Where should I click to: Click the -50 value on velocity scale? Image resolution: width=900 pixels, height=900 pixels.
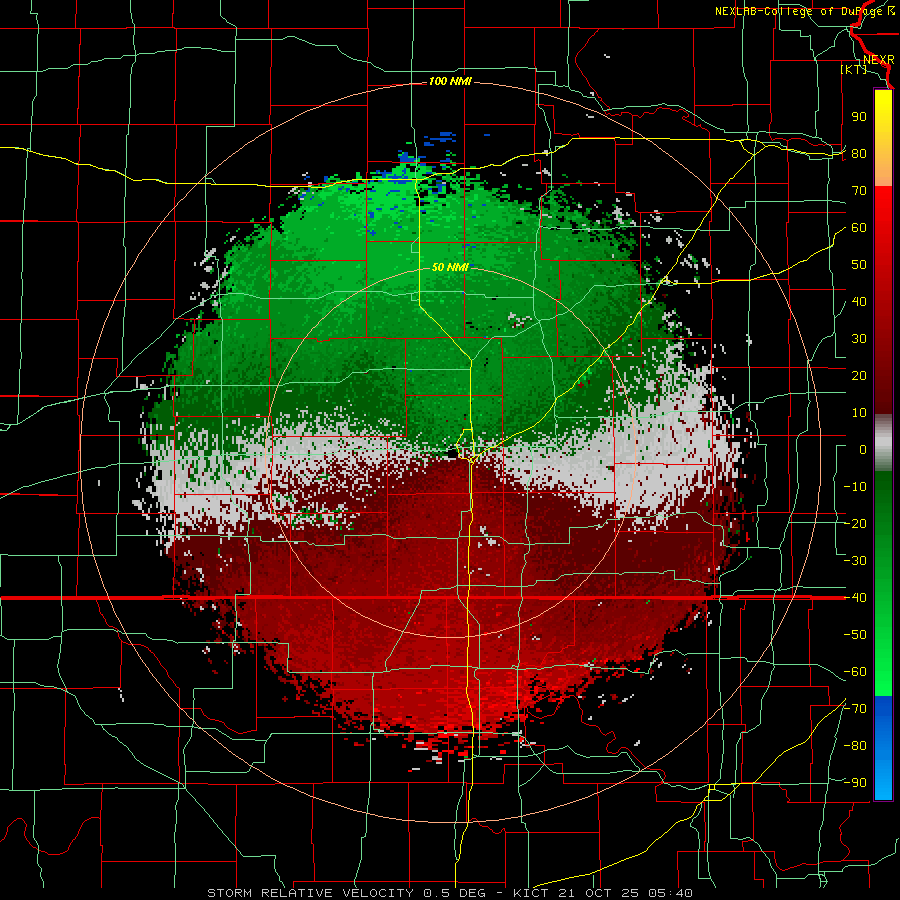coord(855,635)
